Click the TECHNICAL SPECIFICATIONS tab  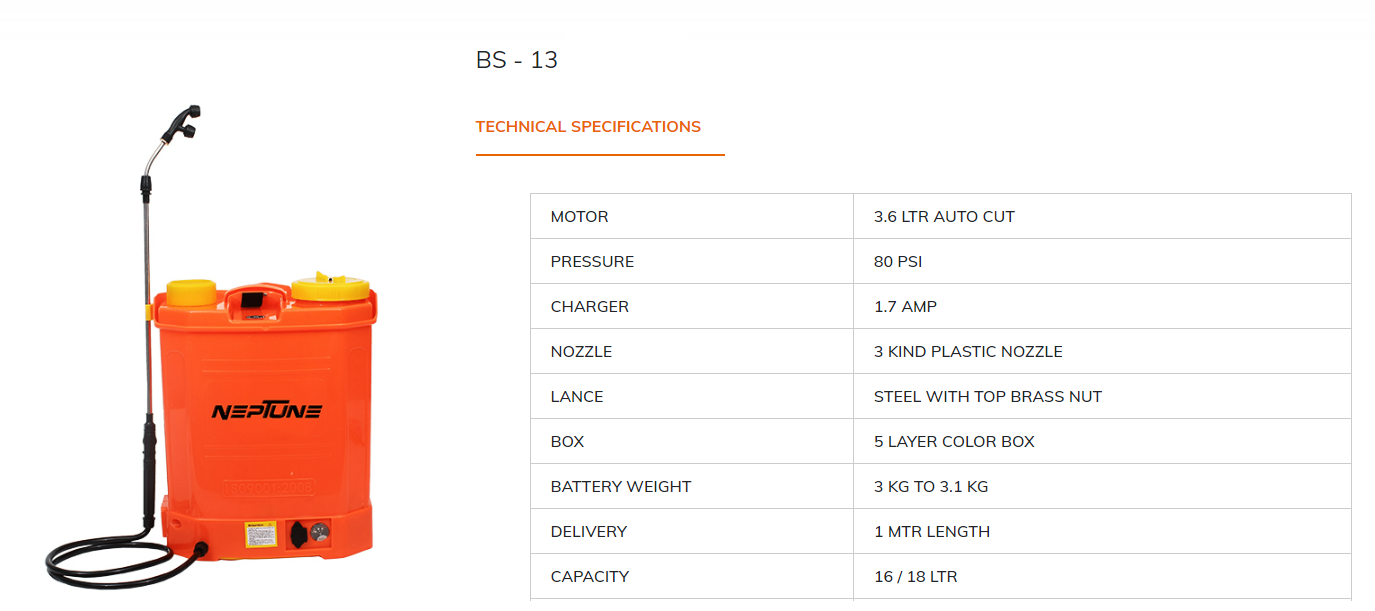(x=588, y=127)
